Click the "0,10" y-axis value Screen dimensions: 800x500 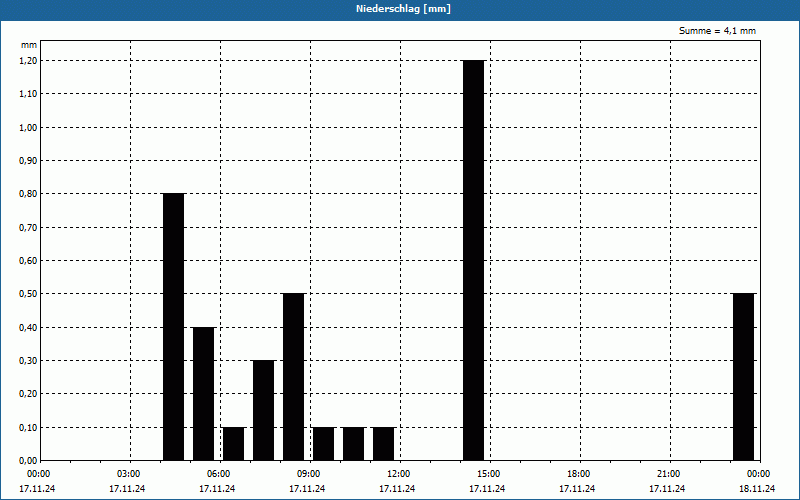[29, 427]
